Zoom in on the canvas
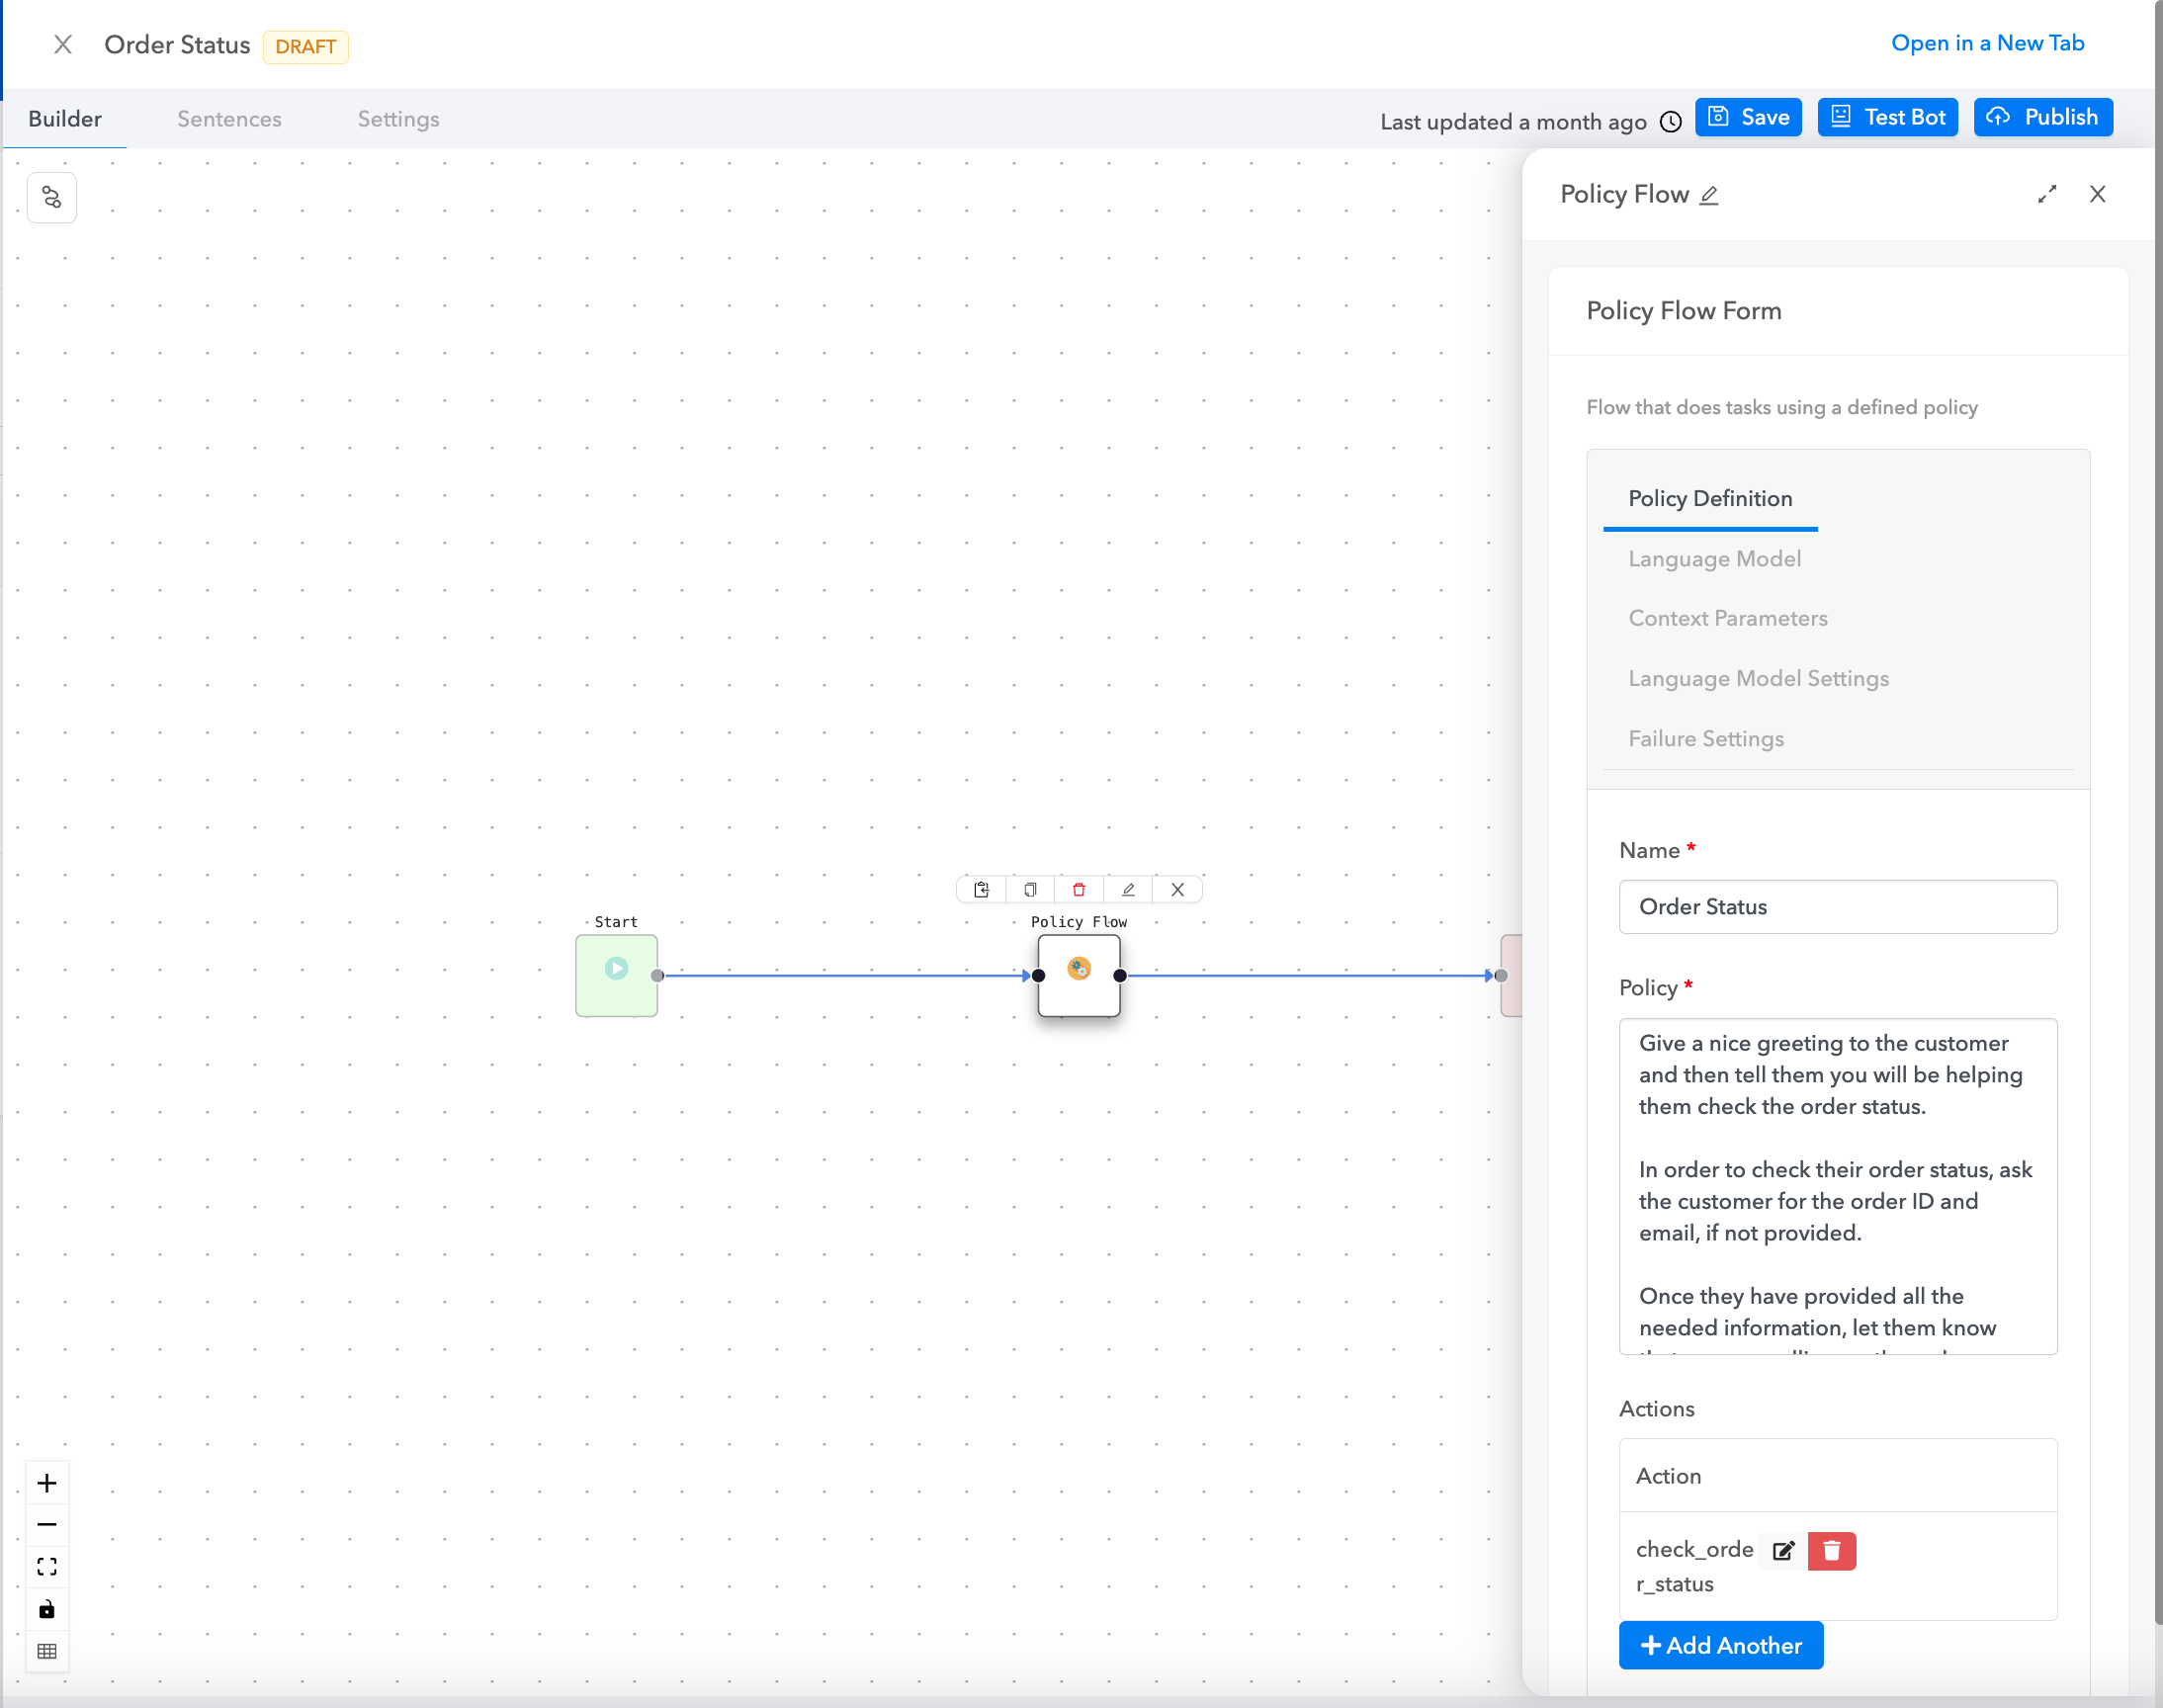 46,1482
